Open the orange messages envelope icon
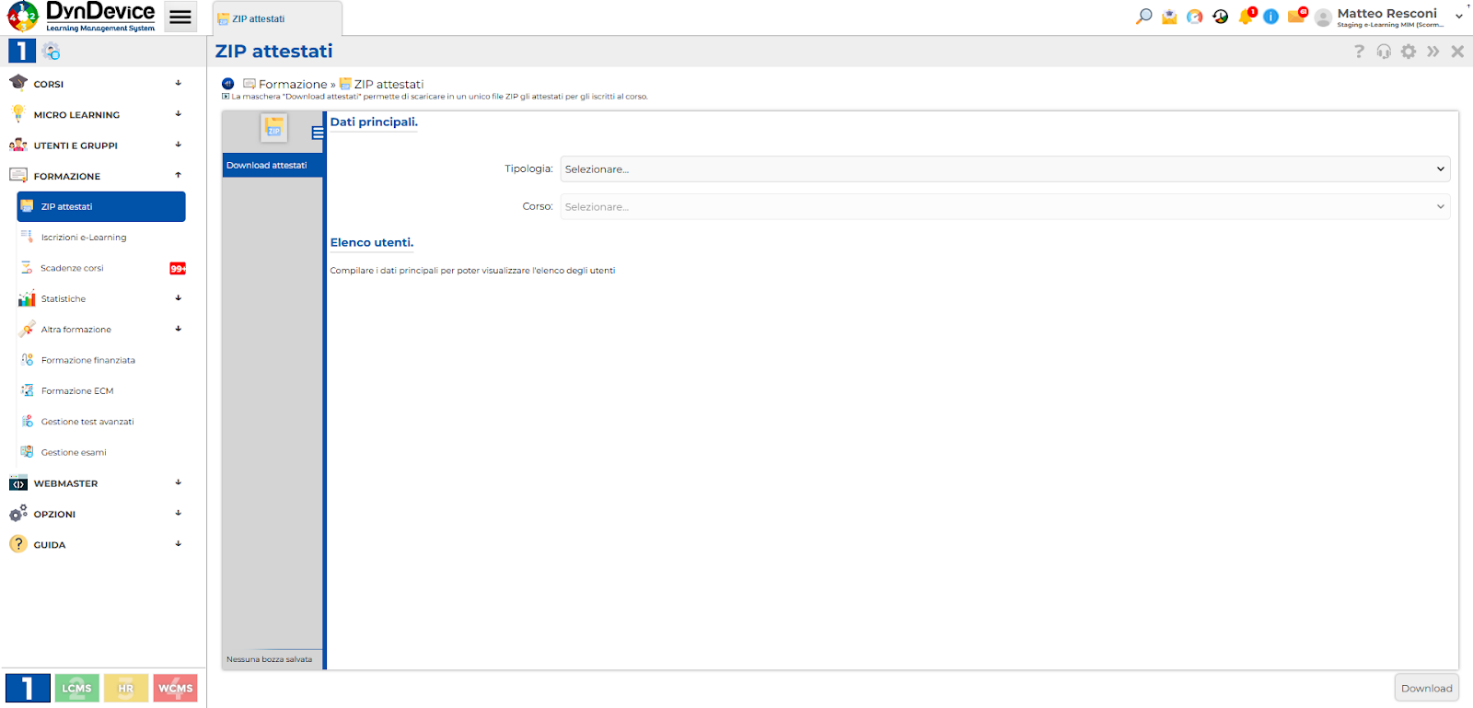This screenshot has height=708, width=1473. point(1296,17)
